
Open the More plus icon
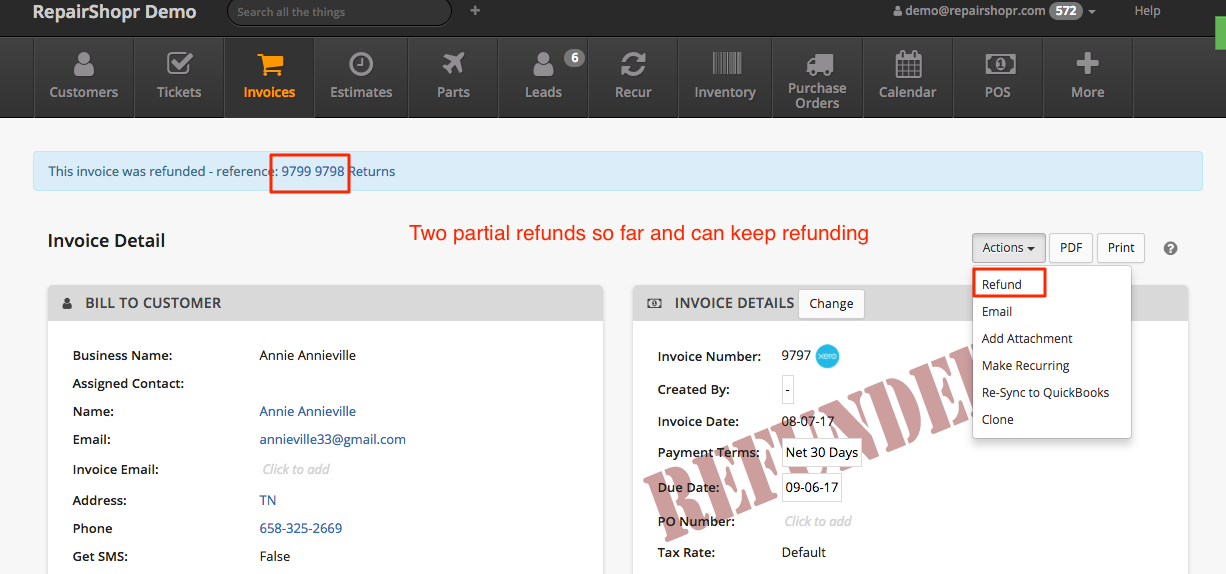click(1087, 65)
